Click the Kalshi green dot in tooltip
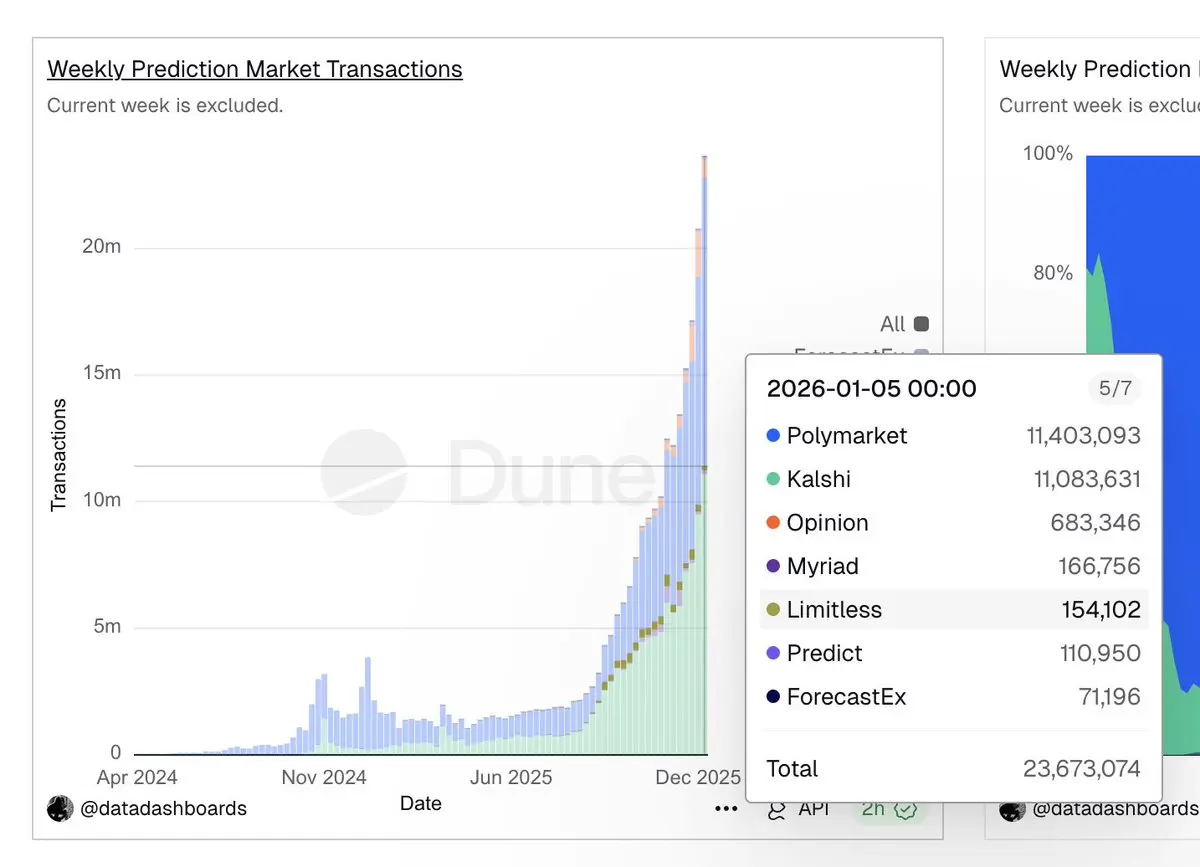Image resolution: width=1200 pixels, height=867 pixels. 772,479
